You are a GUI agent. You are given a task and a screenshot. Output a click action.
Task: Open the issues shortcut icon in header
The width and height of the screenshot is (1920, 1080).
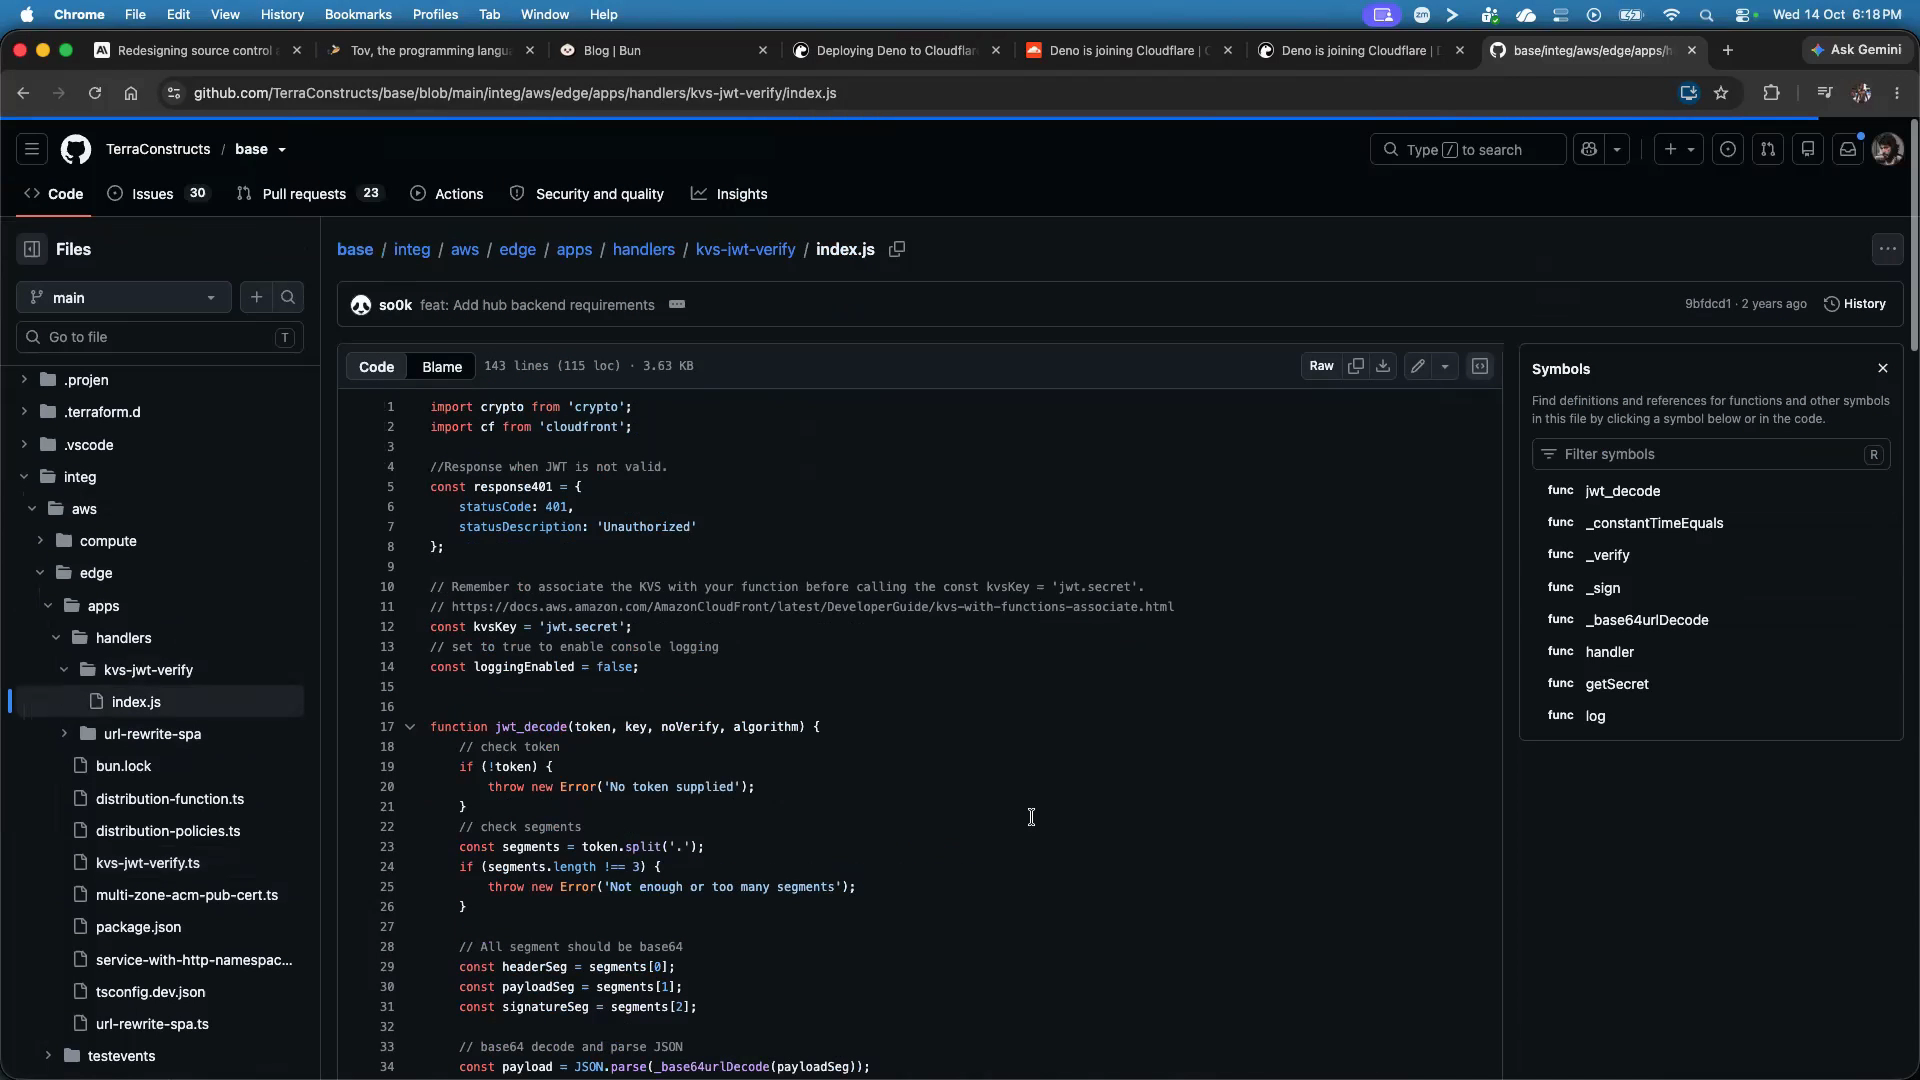point(1728,150)
